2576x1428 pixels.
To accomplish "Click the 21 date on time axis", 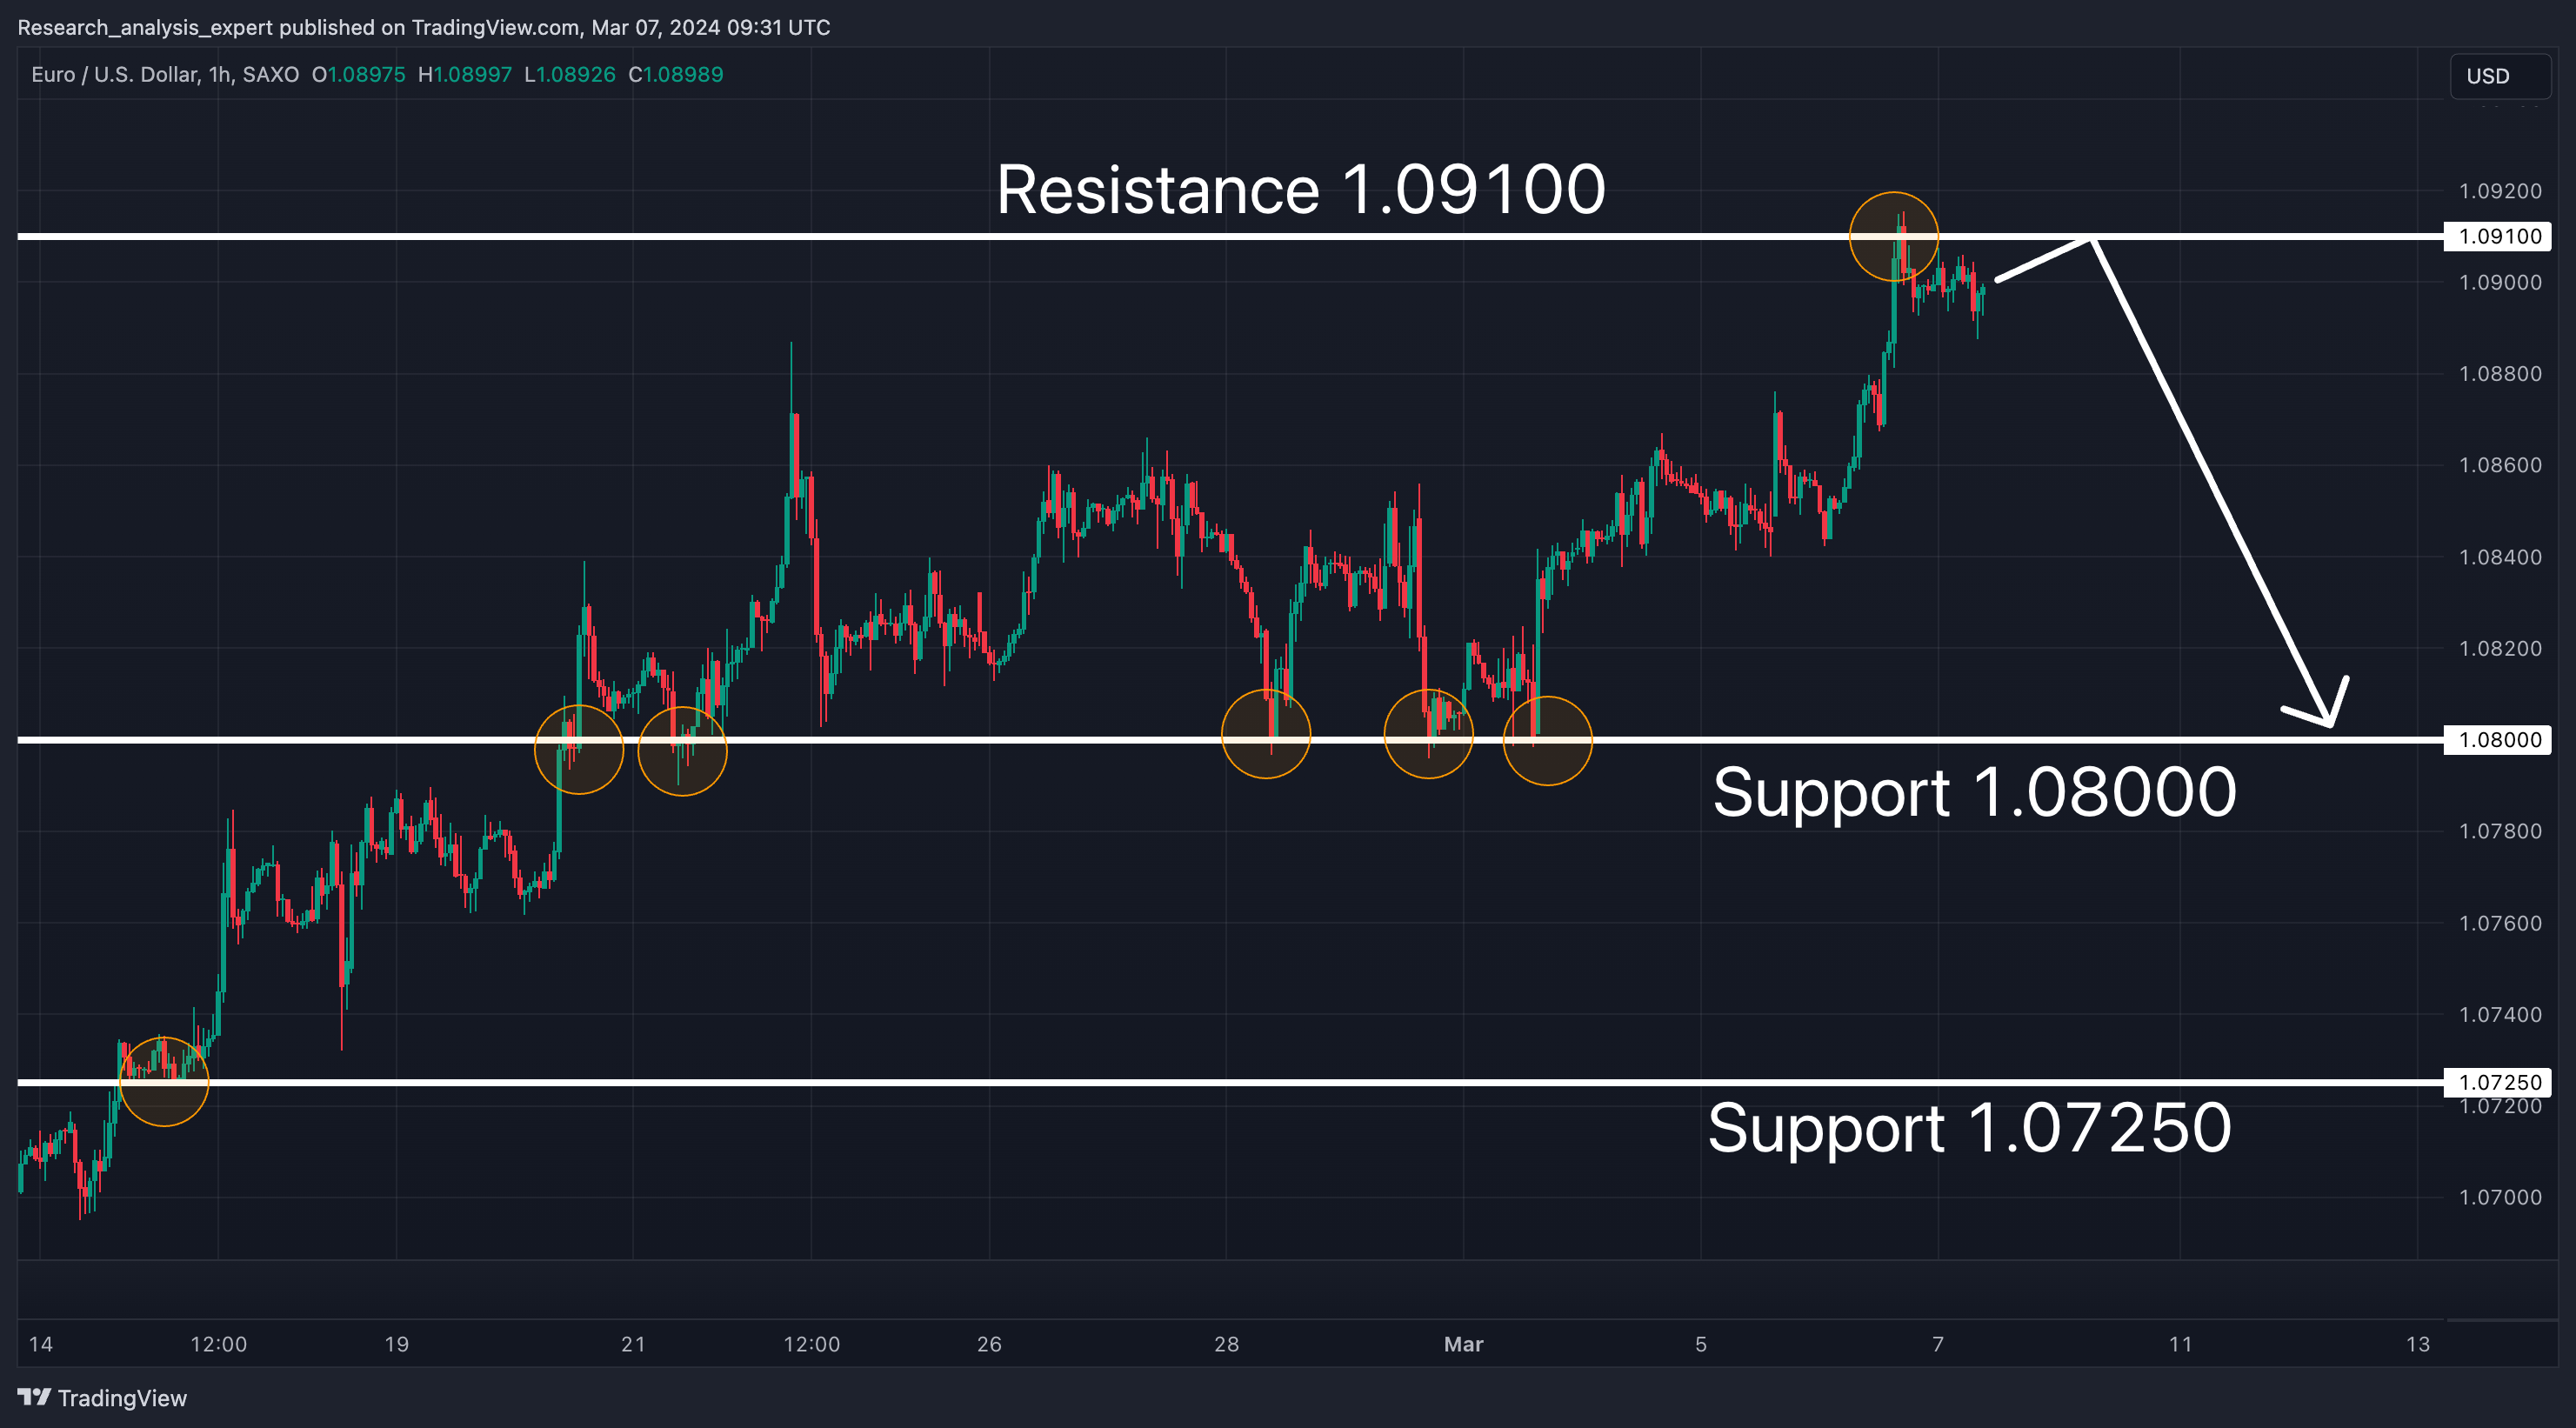I will click(633, 1344).
